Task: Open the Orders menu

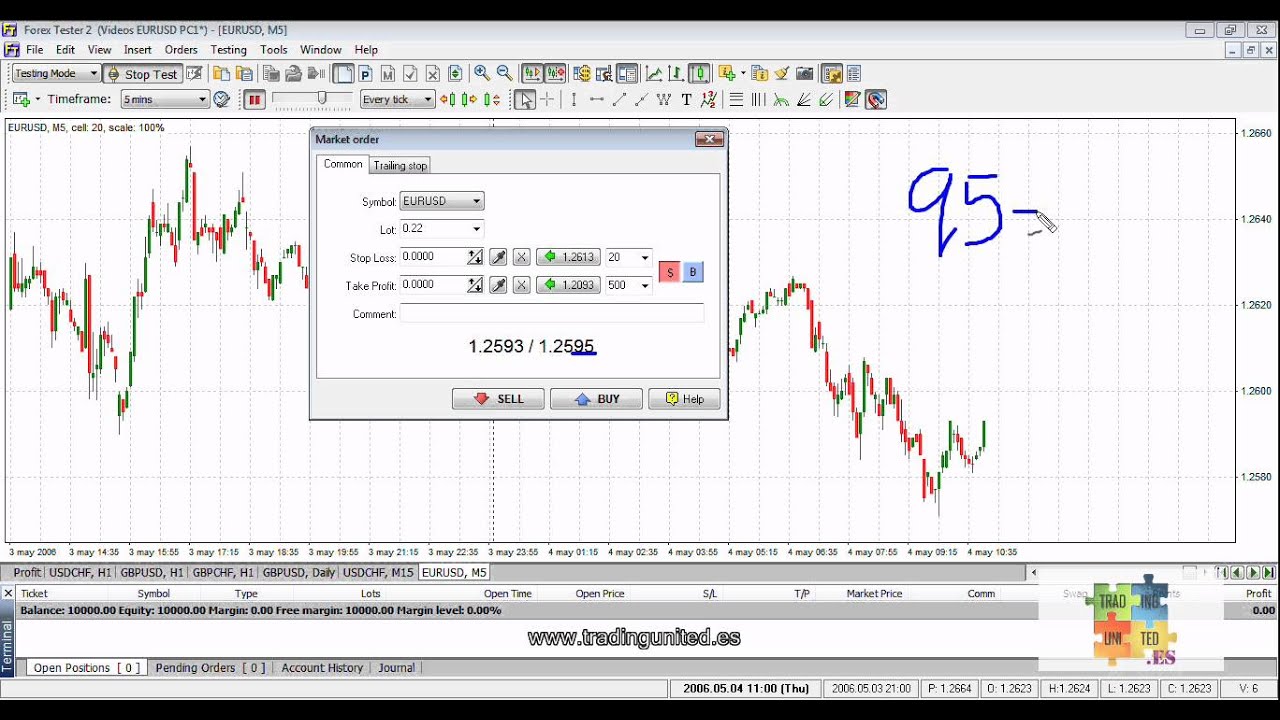Action: pyautogui.click(x=181, y=49)
